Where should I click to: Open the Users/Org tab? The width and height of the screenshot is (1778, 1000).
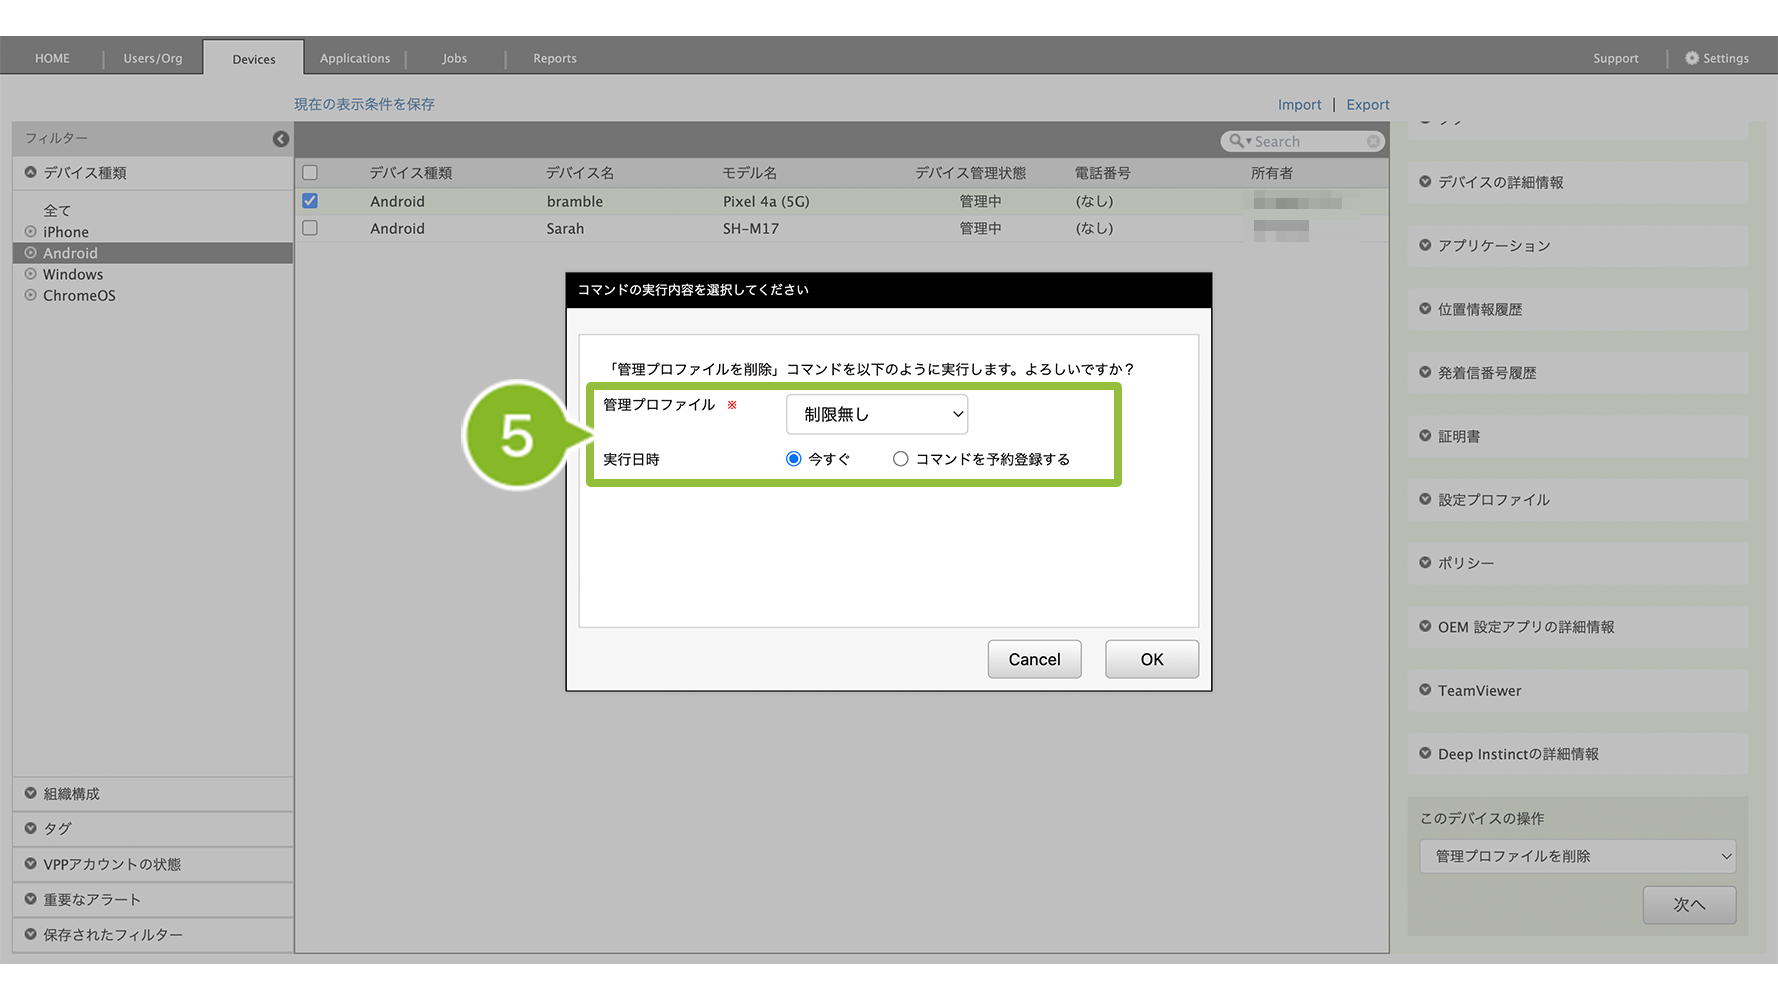[x=153, y=58]
